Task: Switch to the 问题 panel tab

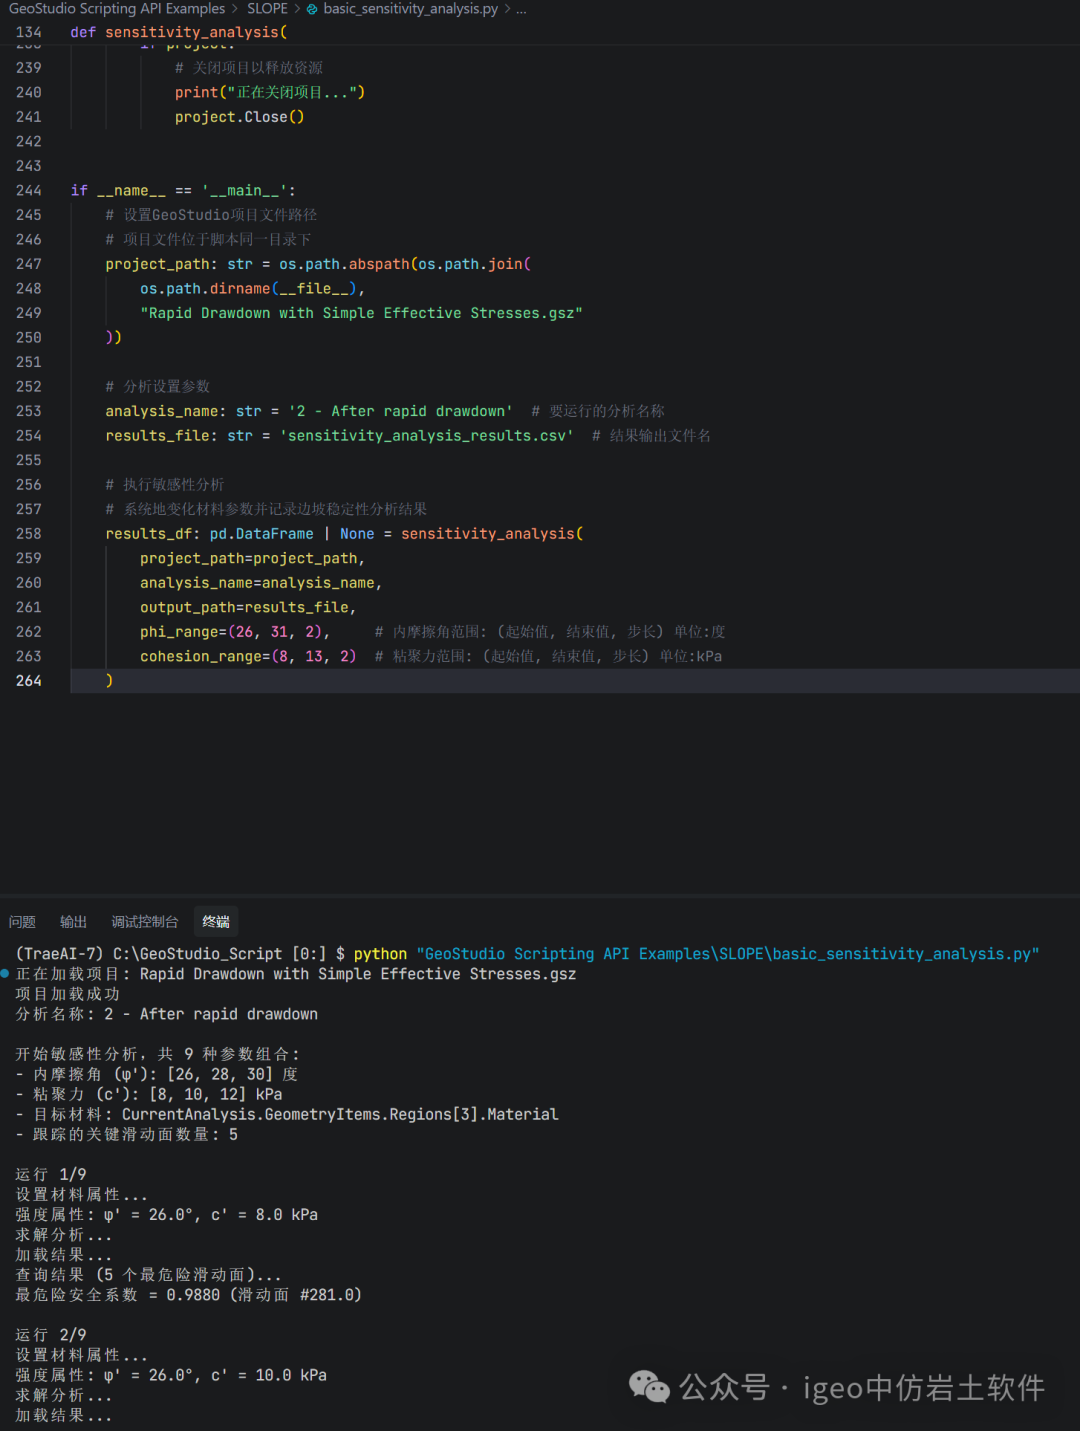Action: tap(22, 922)
